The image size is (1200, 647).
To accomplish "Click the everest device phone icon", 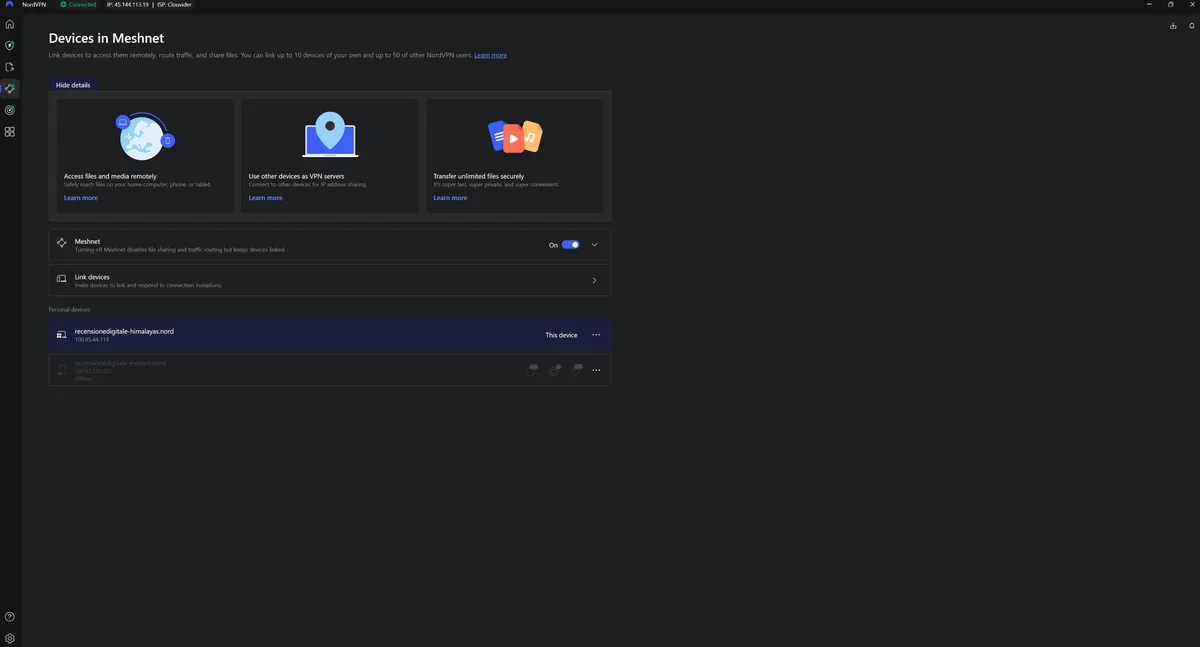I will pyautogui.click(x=62, y=370).
